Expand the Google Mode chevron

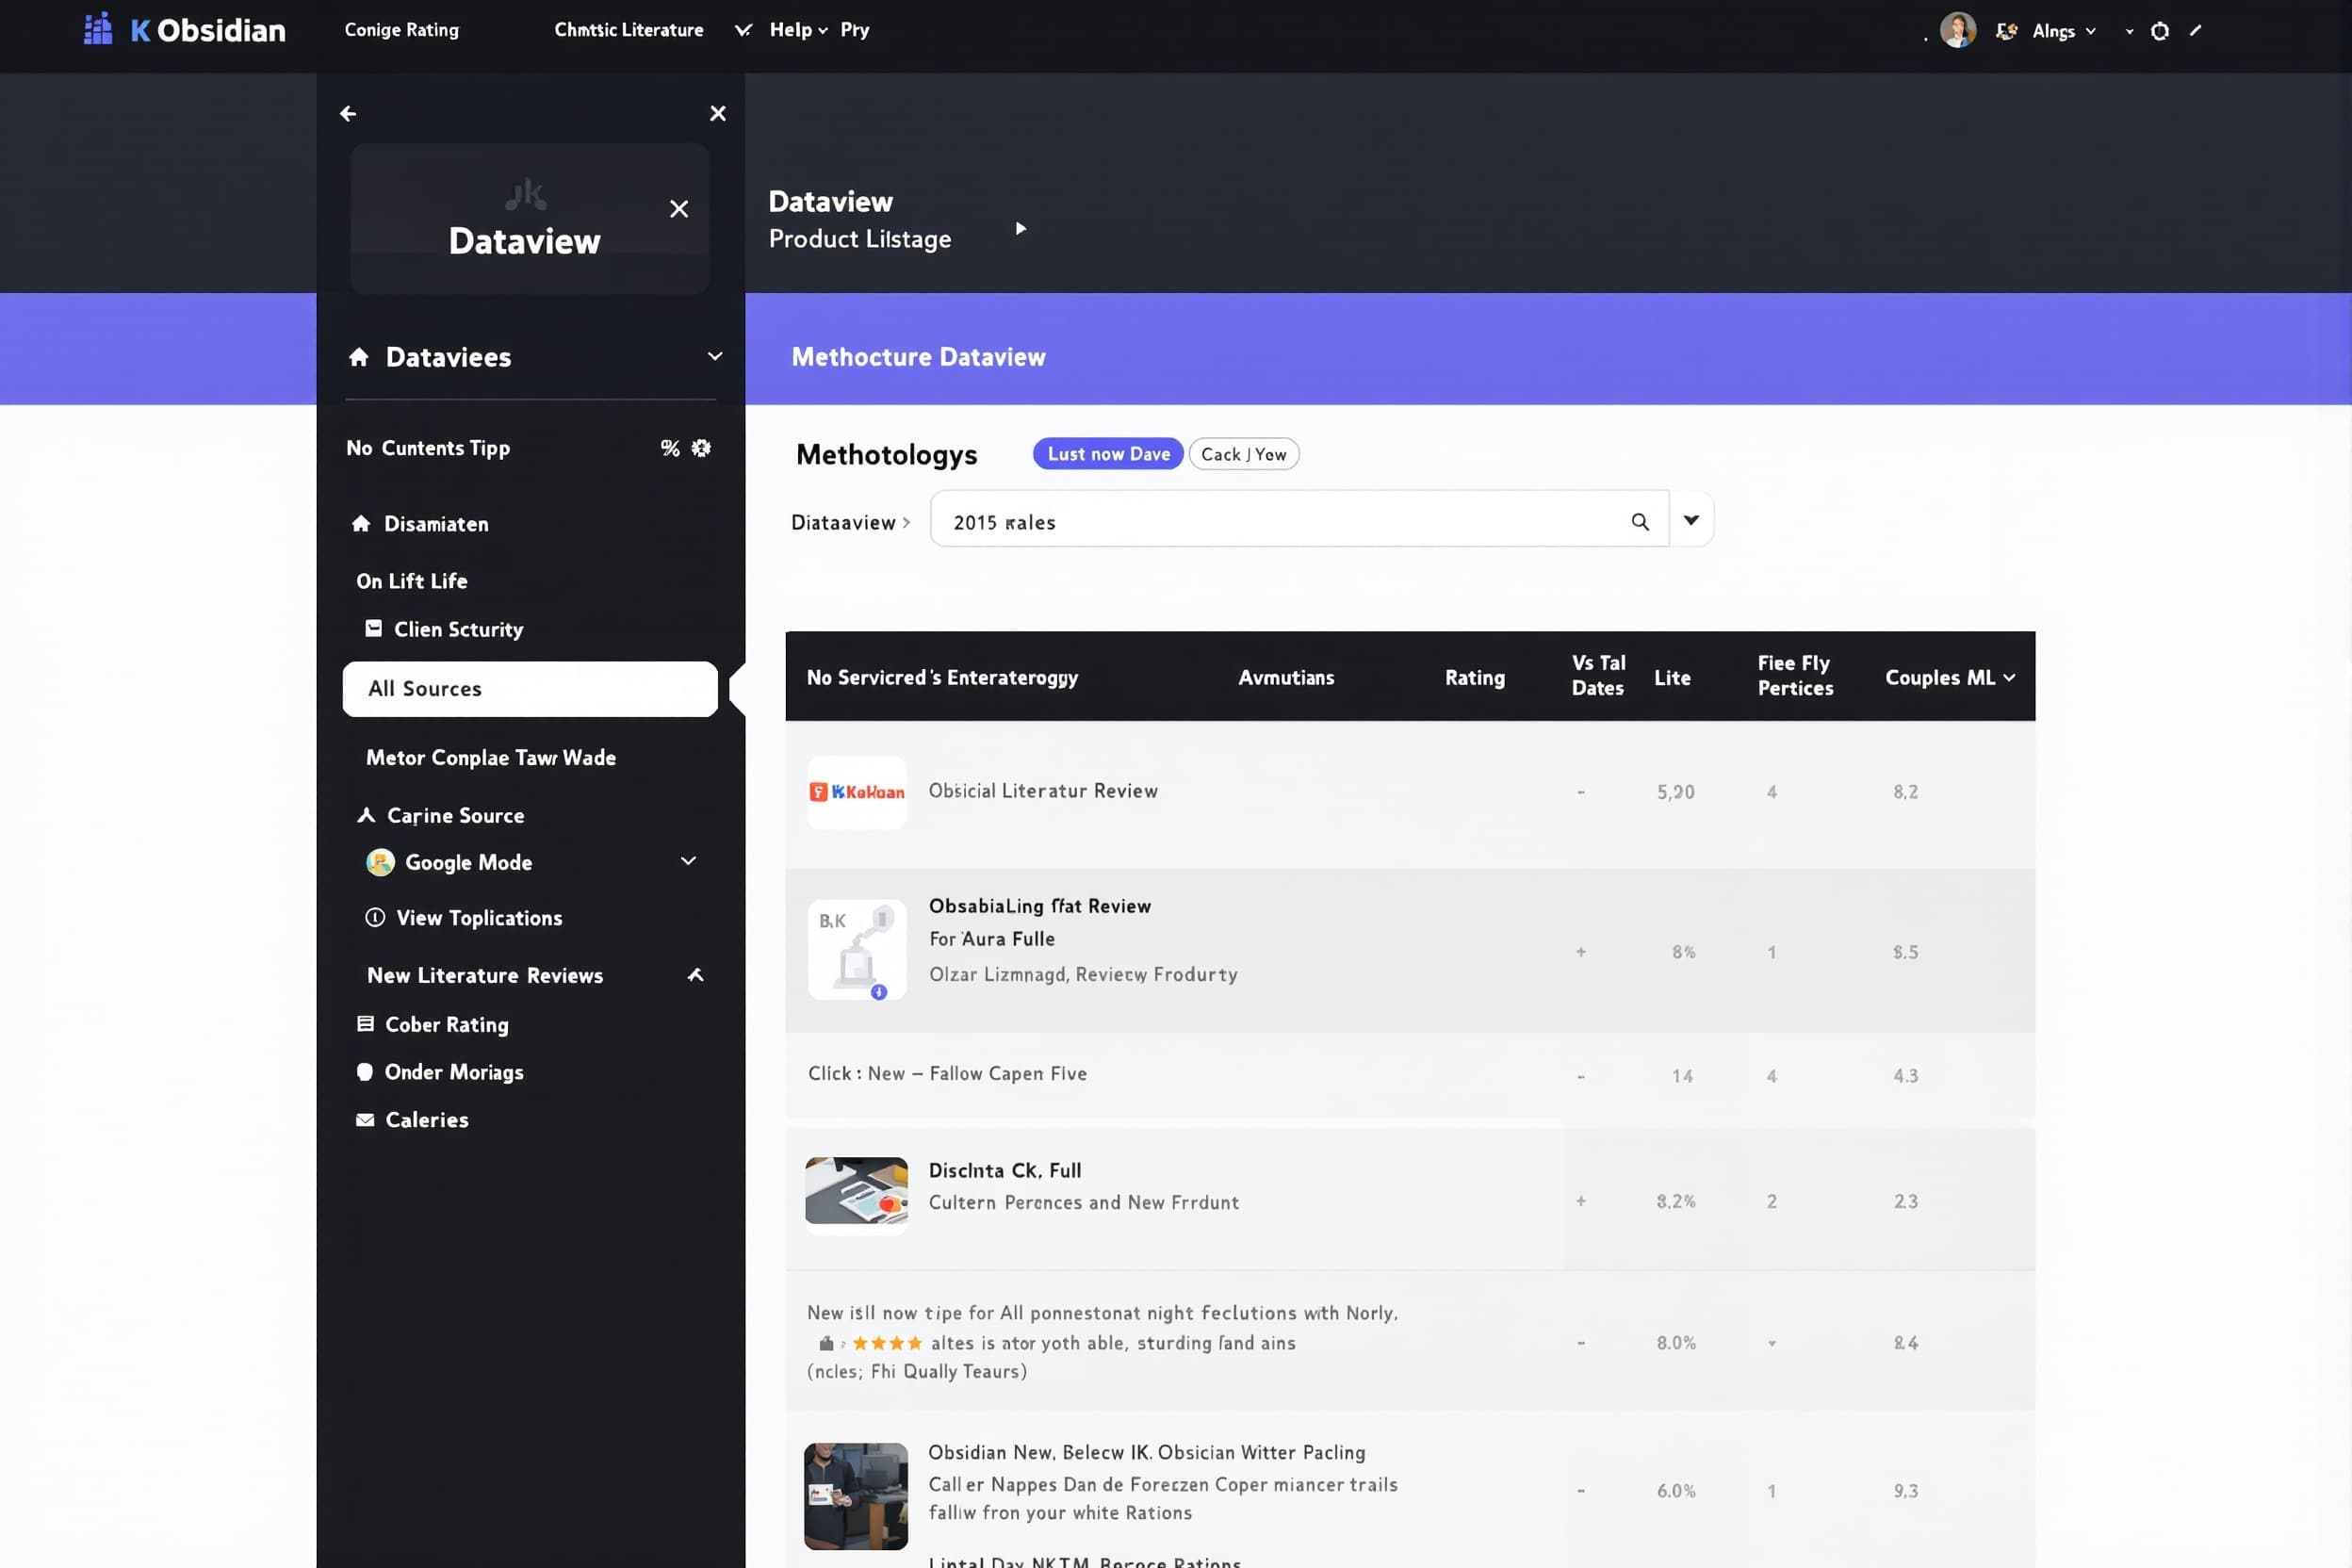coord(688,861)
